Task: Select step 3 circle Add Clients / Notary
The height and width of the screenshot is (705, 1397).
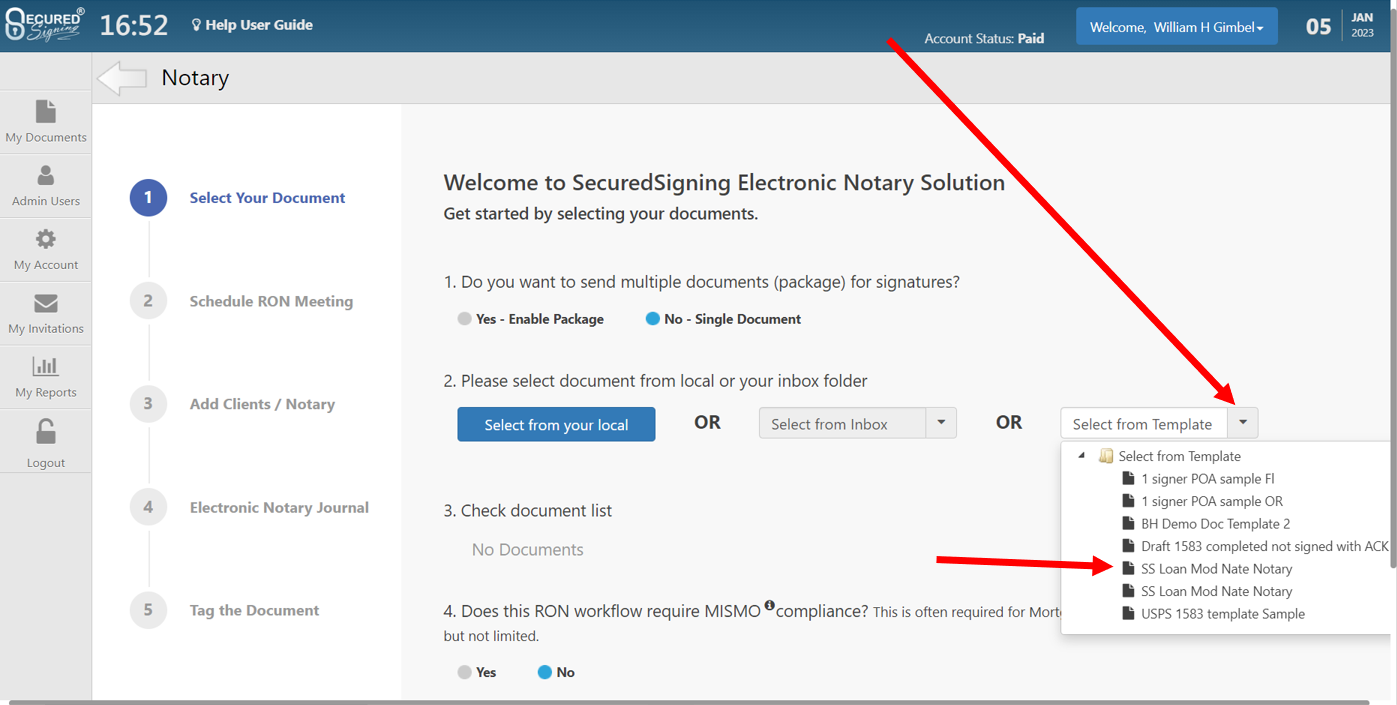Action: click(148, 404)
